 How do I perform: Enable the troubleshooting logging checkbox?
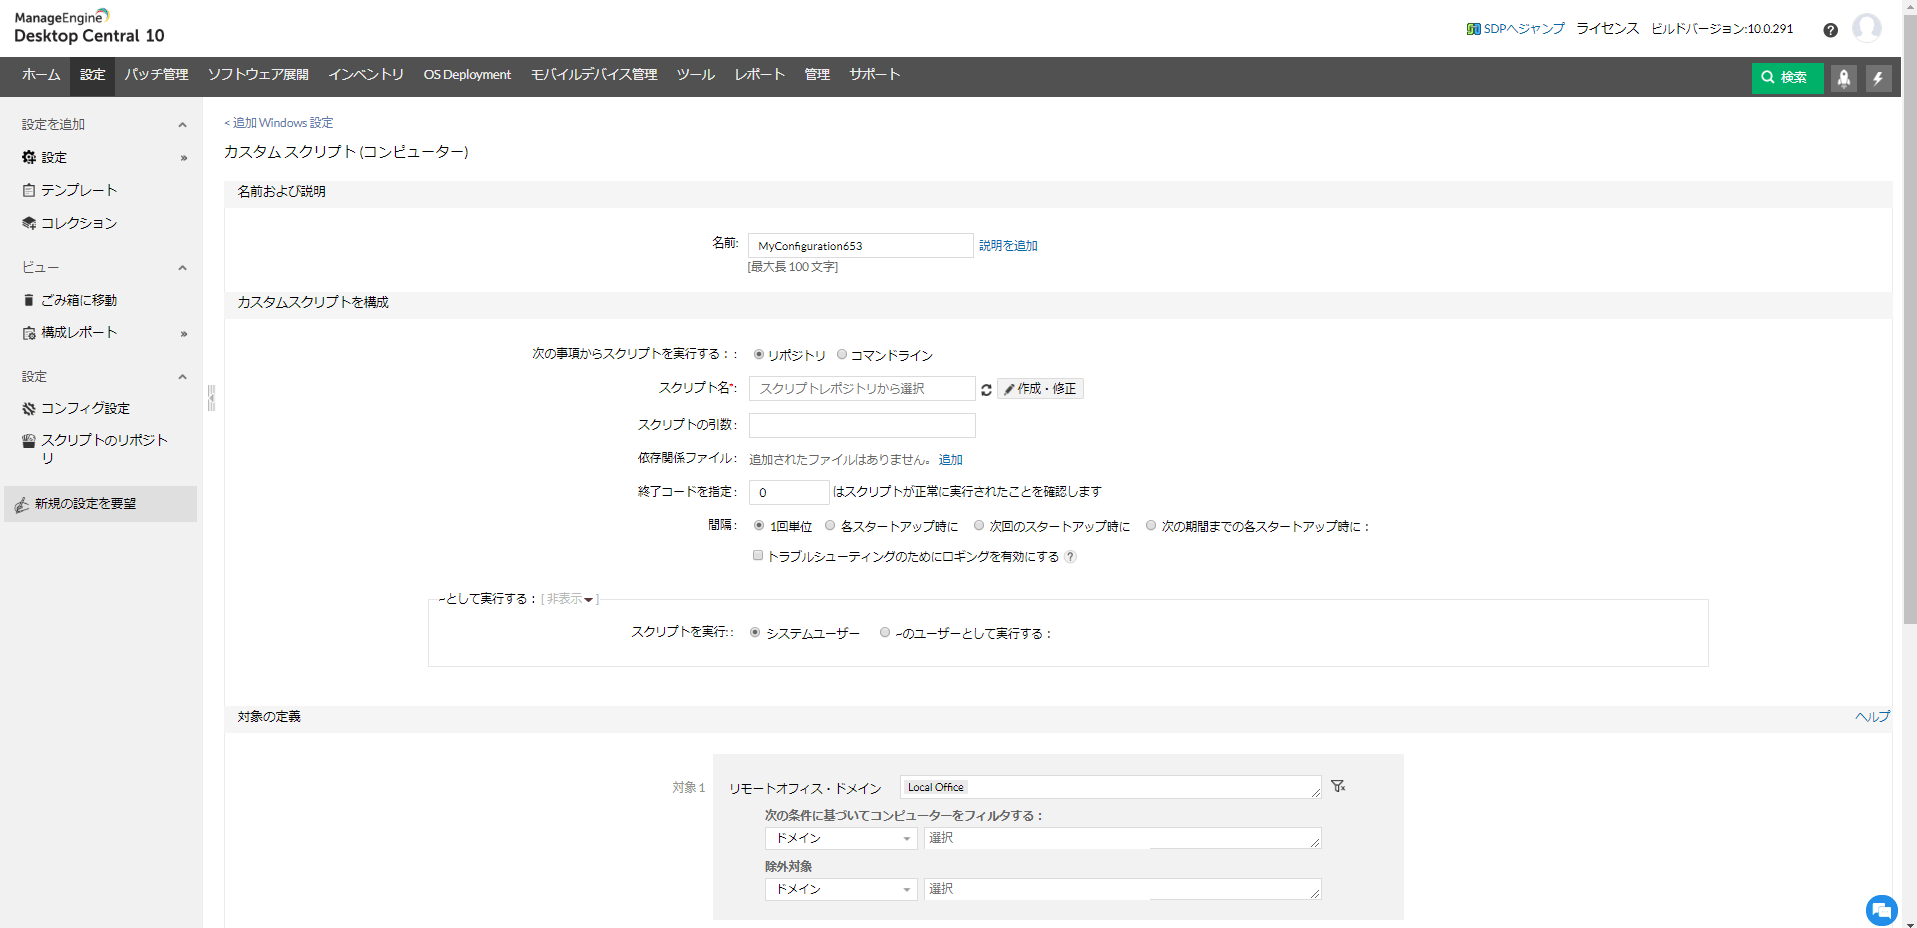[758, 556]
